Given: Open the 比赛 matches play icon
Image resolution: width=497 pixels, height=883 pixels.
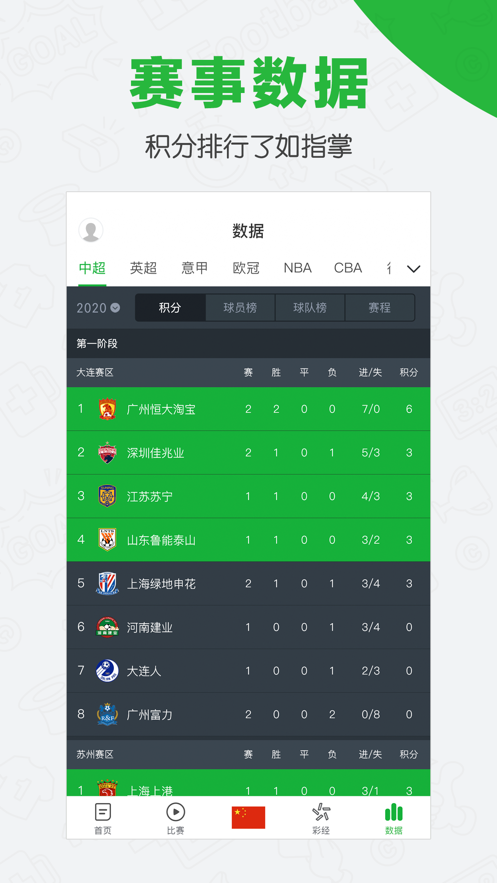Looking at the screenshot, I should click(176, 812).
